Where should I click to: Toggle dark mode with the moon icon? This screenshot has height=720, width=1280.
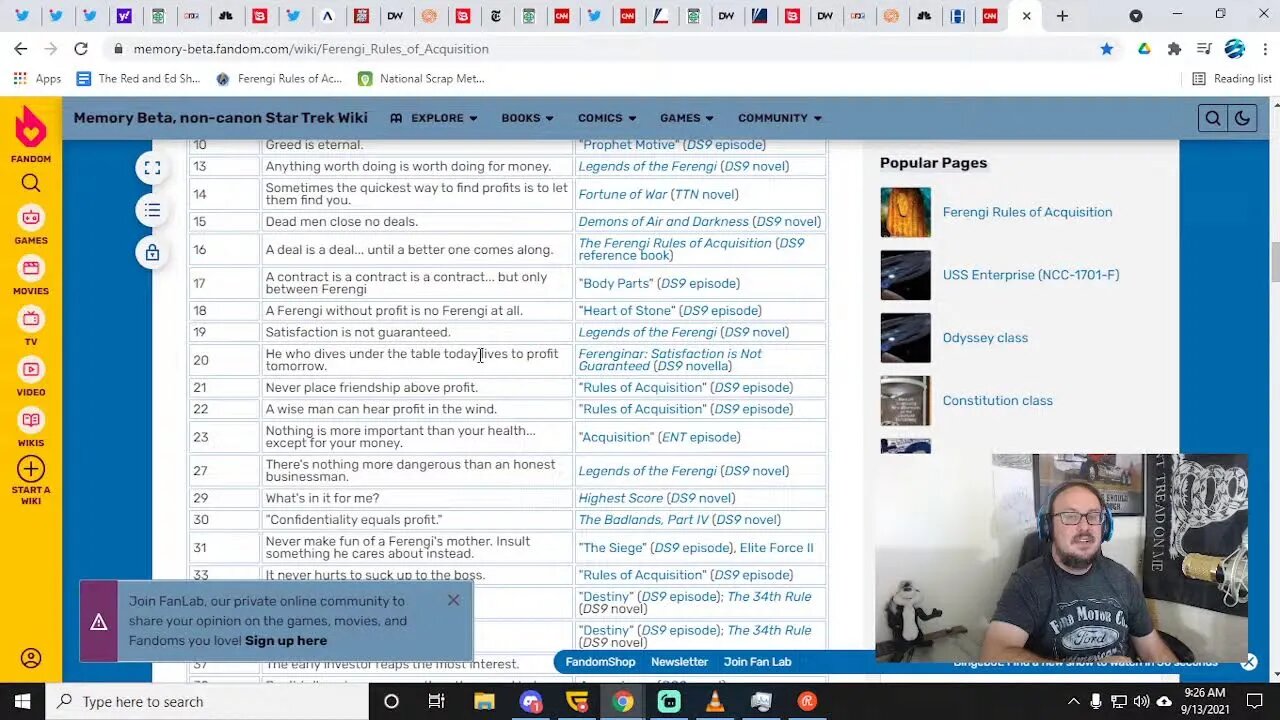[x=1241, y=118]
